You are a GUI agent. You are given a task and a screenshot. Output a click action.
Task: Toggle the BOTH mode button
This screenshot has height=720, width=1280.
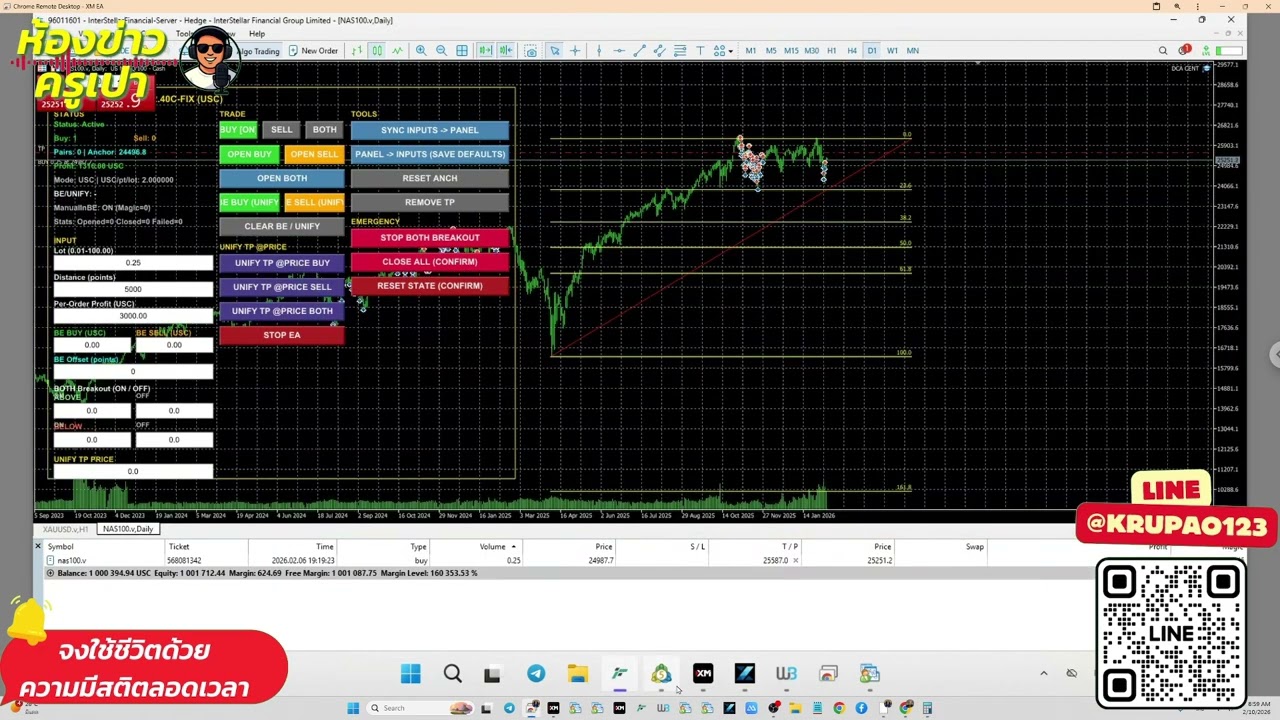coord(325,130)
